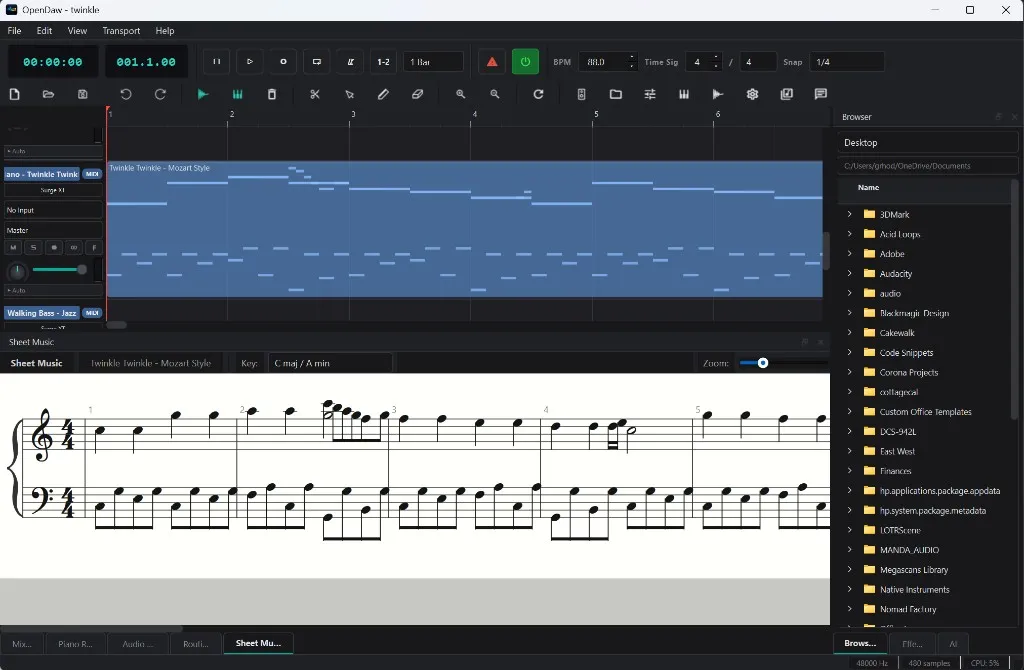Arm recording on the Piano track
1024x670 pixels.
[54, 247]
